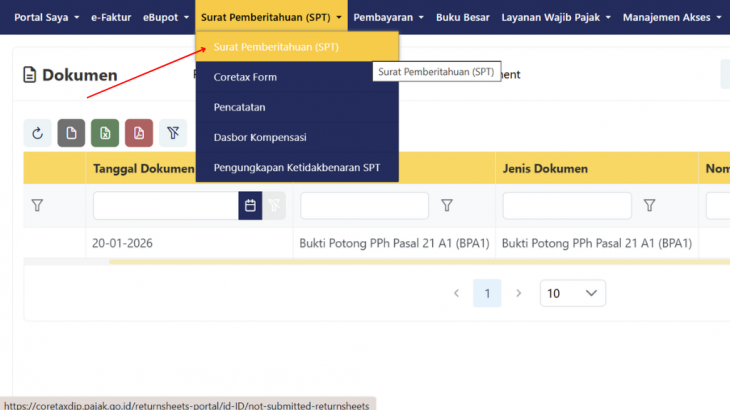Click the filter icon beside the Jenis Dokumen input
Image resolution: width=730 pixels, height=410 pixels.
(649, 206)
